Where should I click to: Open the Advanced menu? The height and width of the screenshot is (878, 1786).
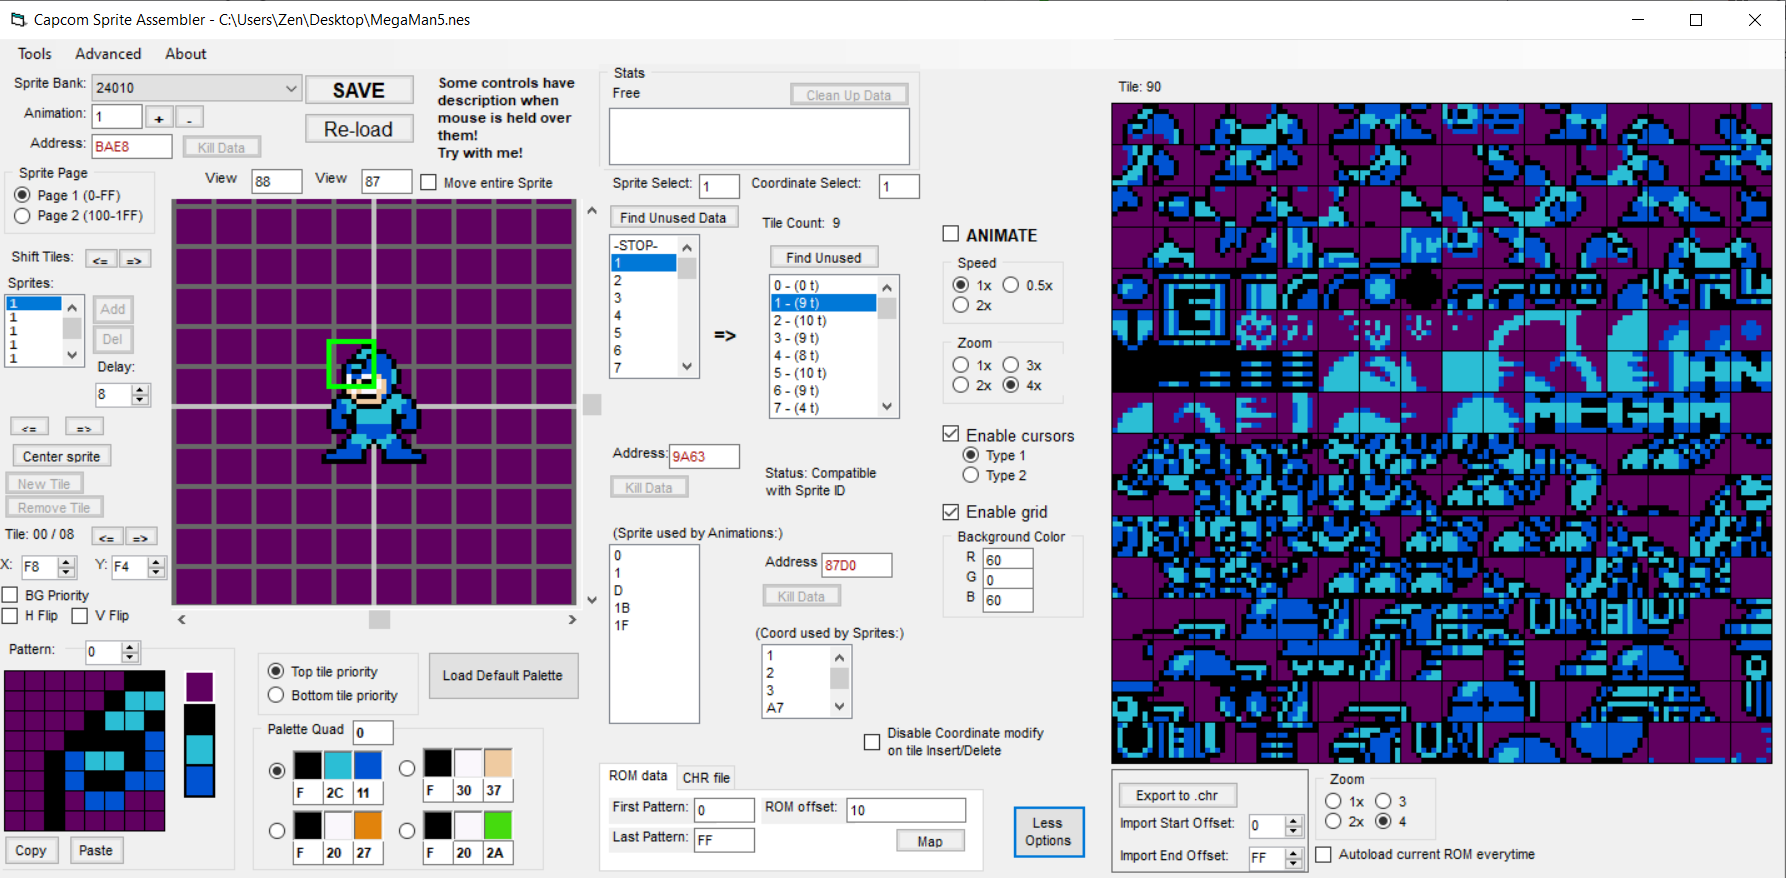[108, 54]
